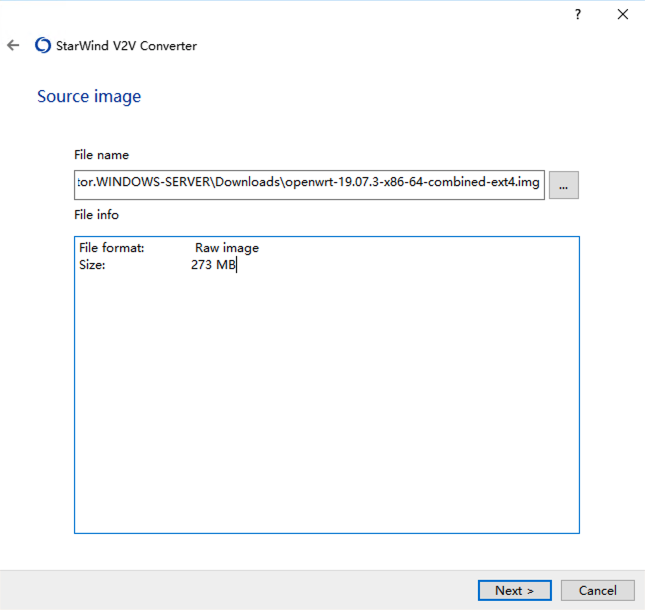Viewport: 645px width, 610px height.
Task: Click the 273 MB size value
Action: pos(213,264)
